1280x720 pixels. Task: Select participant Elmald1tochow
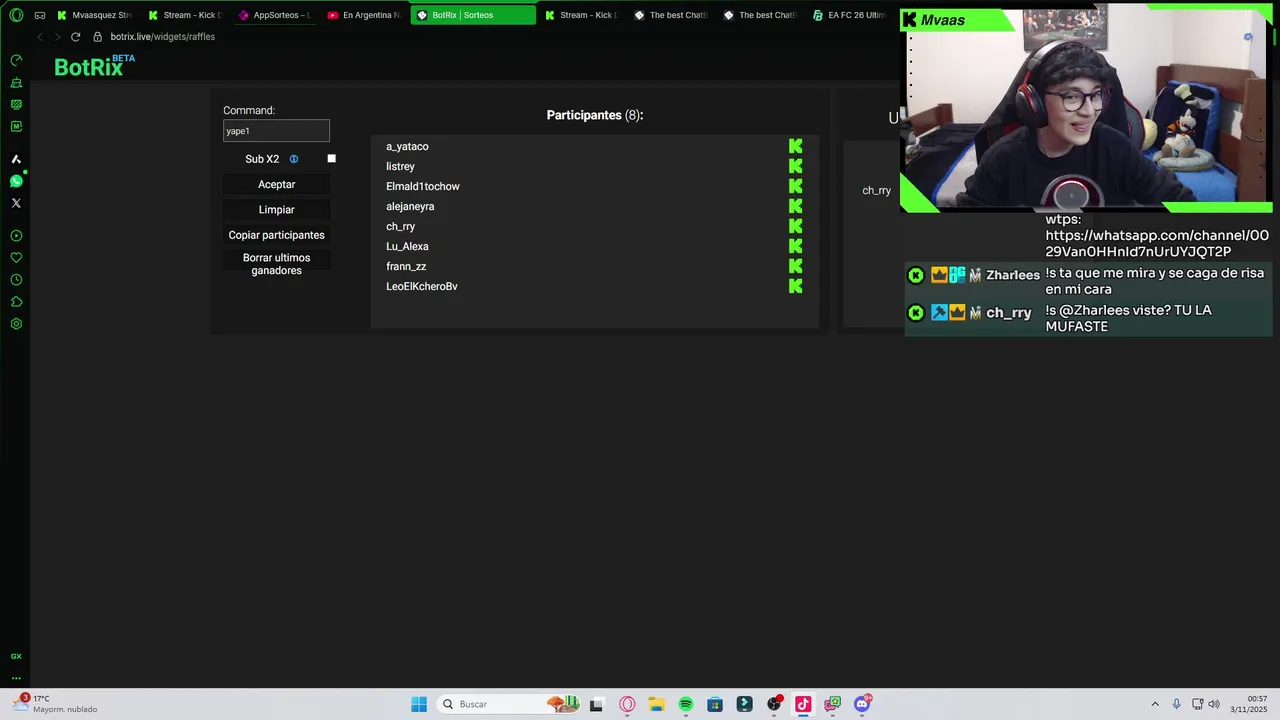pyautogui.click(x=423, y=187)
